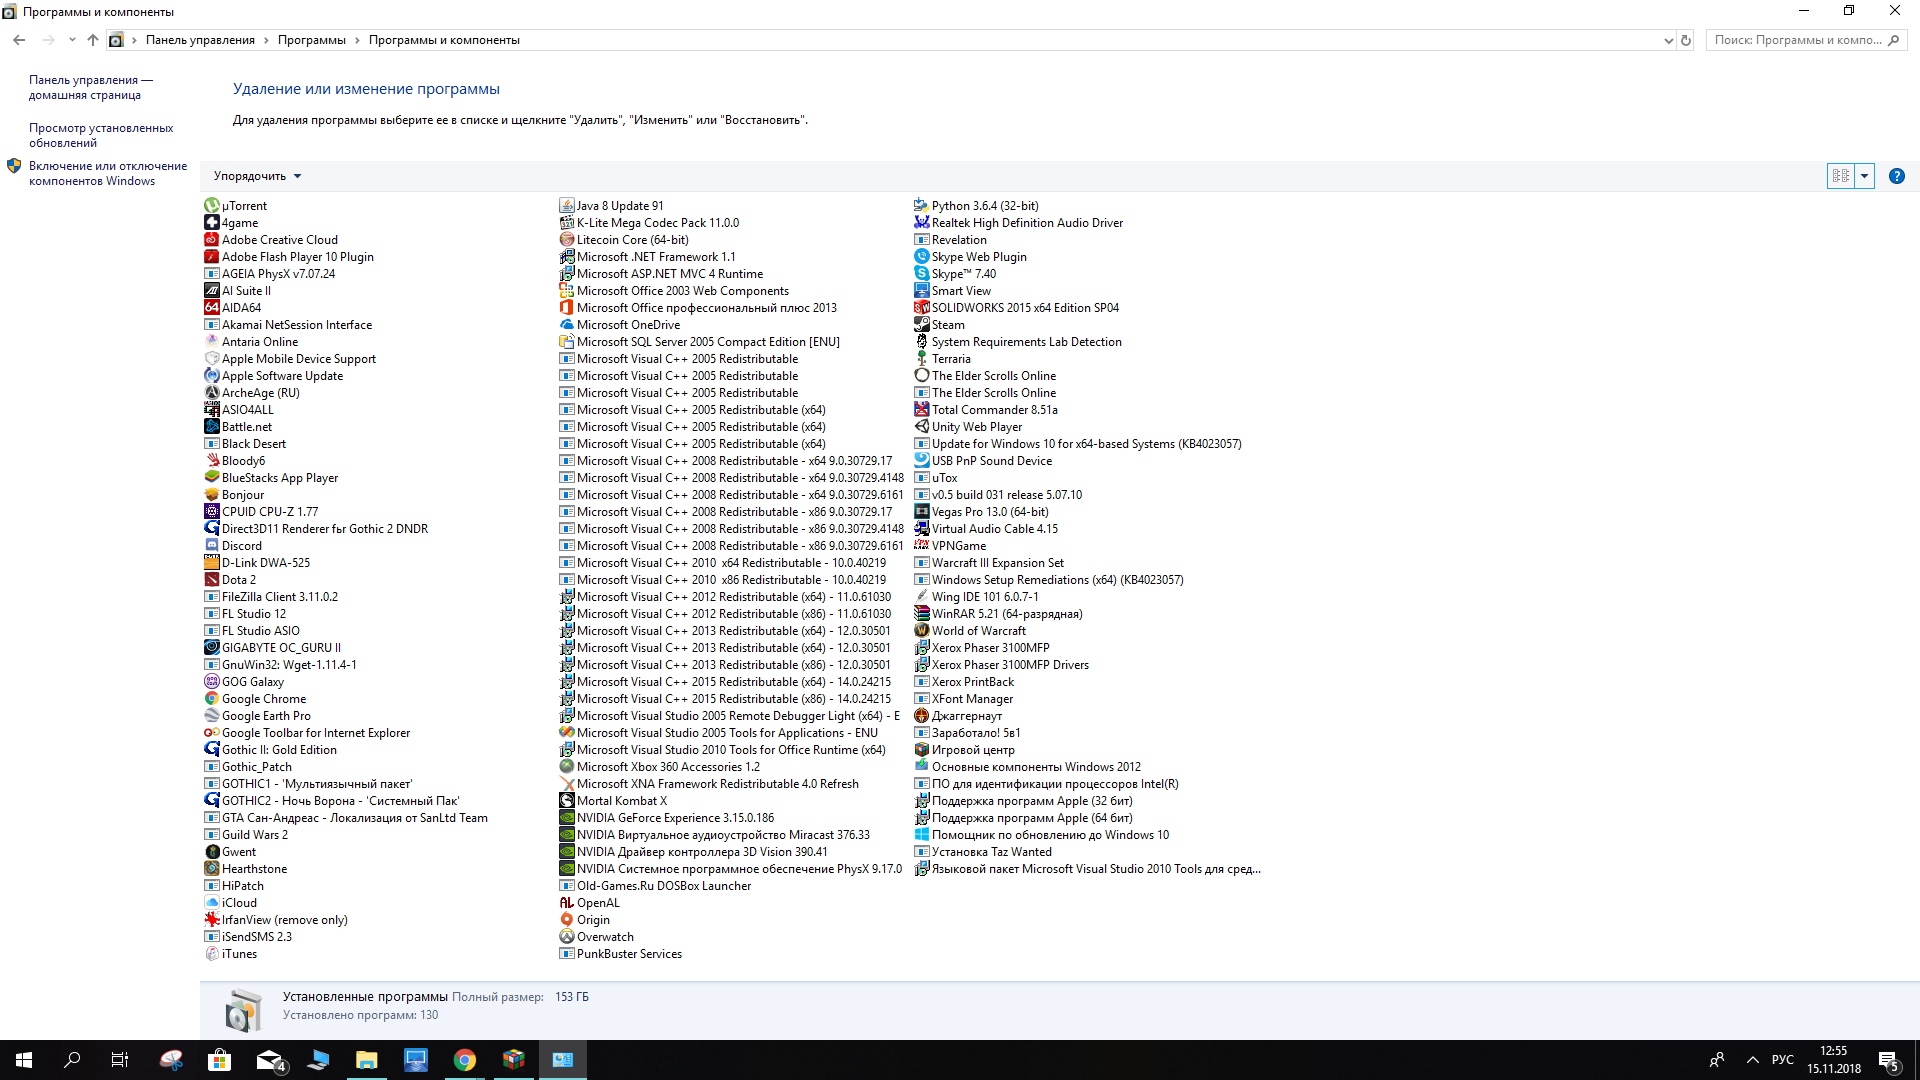Click the Dota 2 icon
1920x1080 pixels.
coord(212,580)
